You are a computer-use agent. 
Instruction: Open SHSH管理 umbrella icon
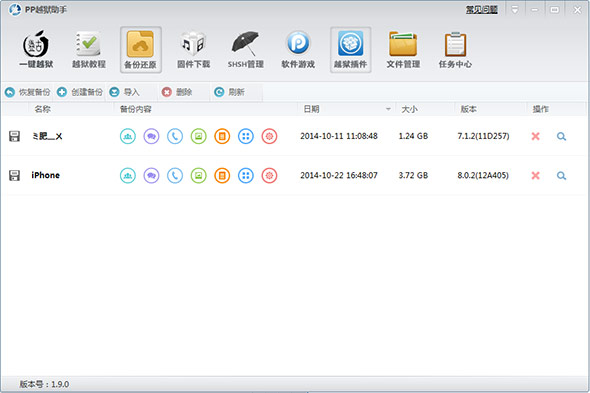coord(245,50)
